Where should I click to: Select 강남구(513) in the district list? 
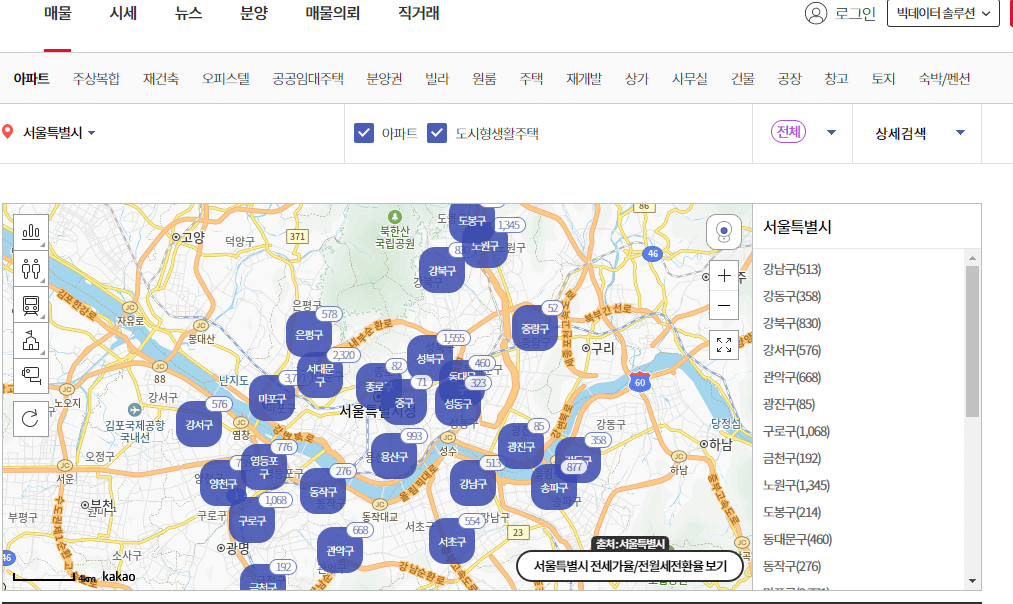point(791,269)
